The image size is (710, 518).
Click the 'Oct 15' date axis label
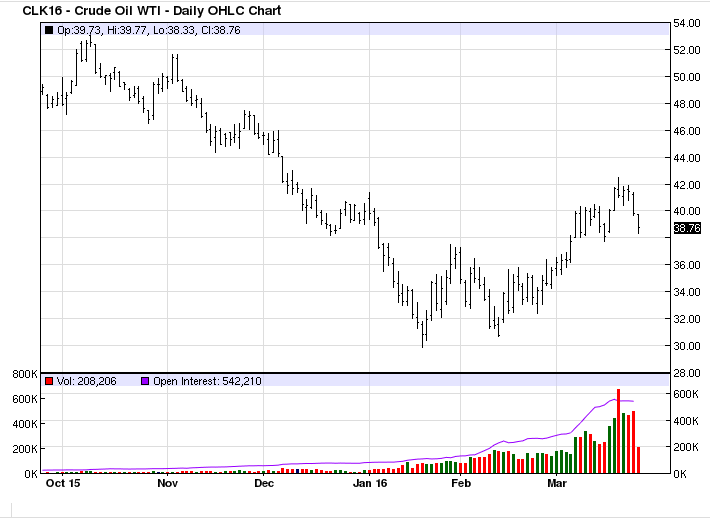[63, 483]
